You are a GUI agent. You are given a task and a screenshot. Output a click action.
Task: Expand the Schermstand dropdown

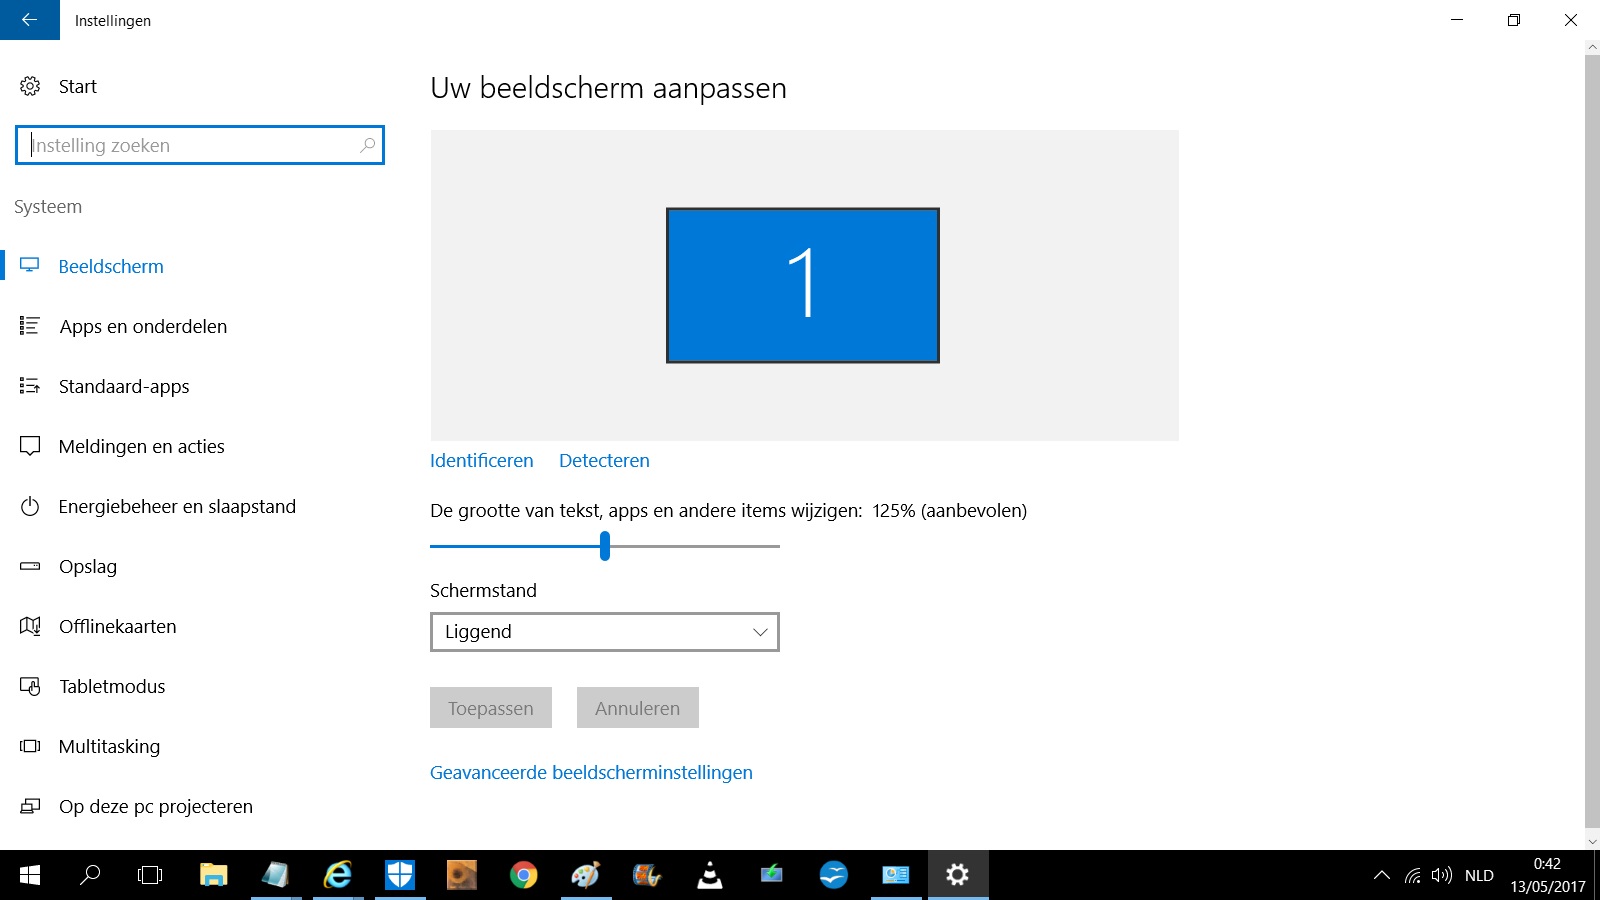pyautogui.click(x=605, y=632)
